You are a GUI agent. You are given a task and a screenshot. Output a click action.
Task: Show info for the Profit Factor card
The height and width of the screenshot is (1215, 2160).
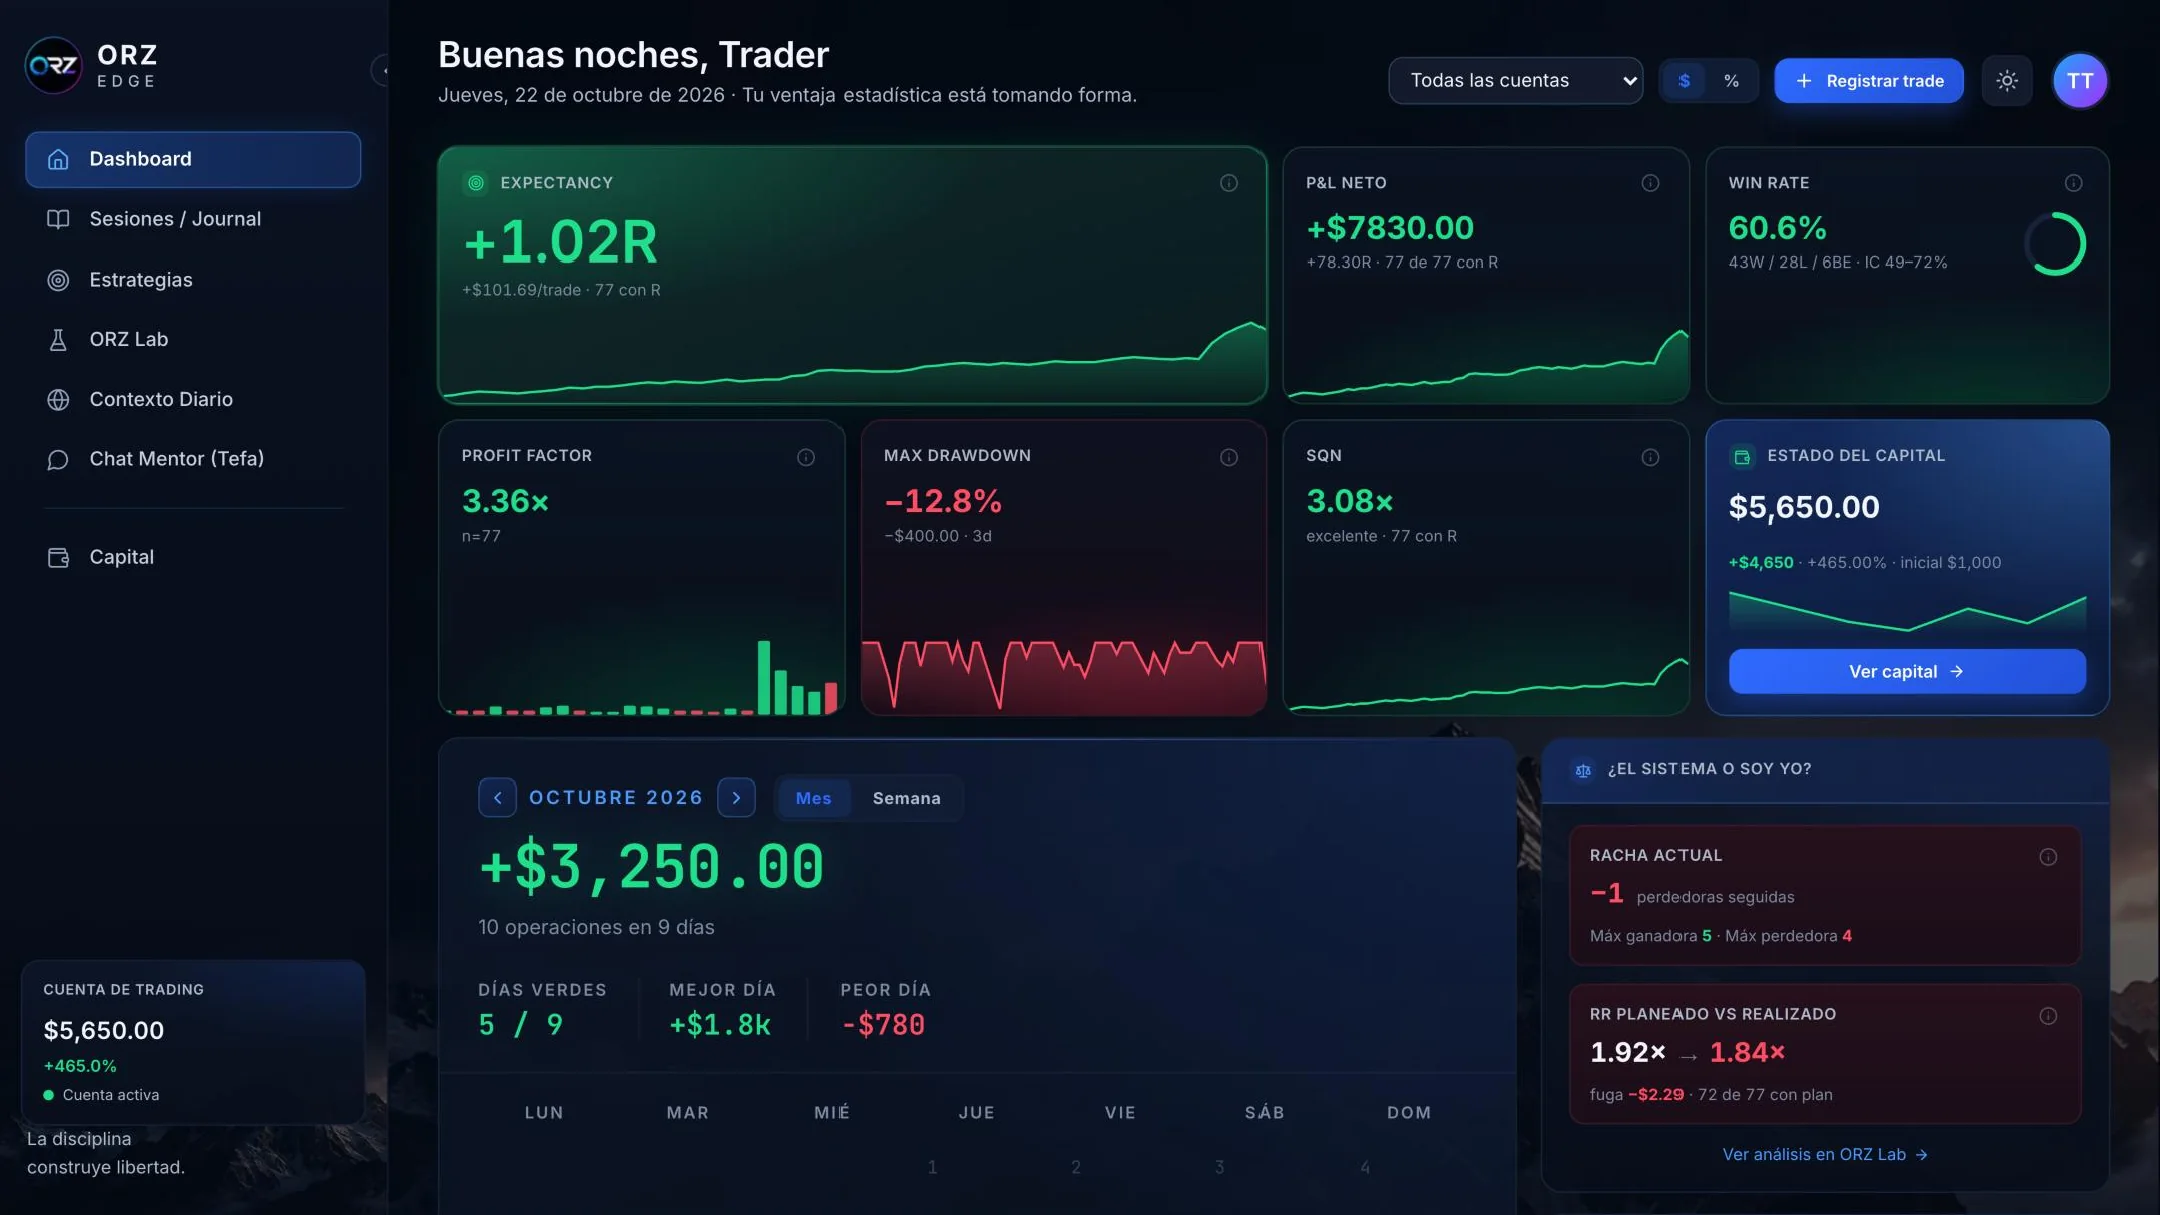[x=806, y=457]
